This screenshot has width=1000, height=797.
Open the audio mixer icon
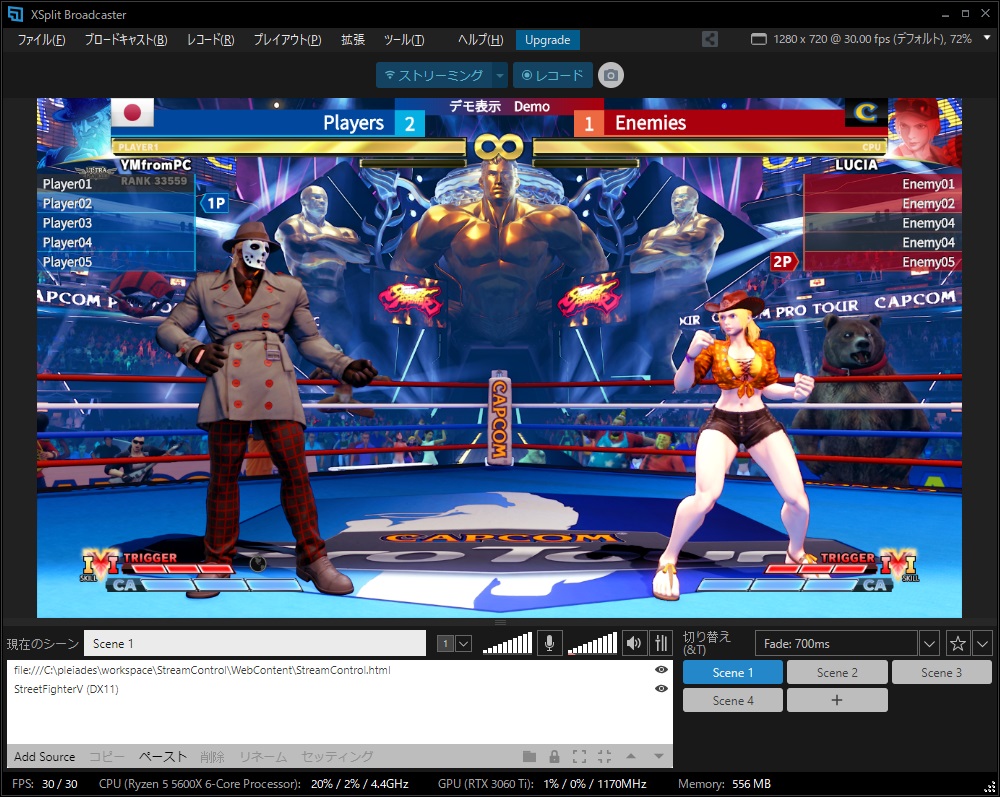coord(661,643)
